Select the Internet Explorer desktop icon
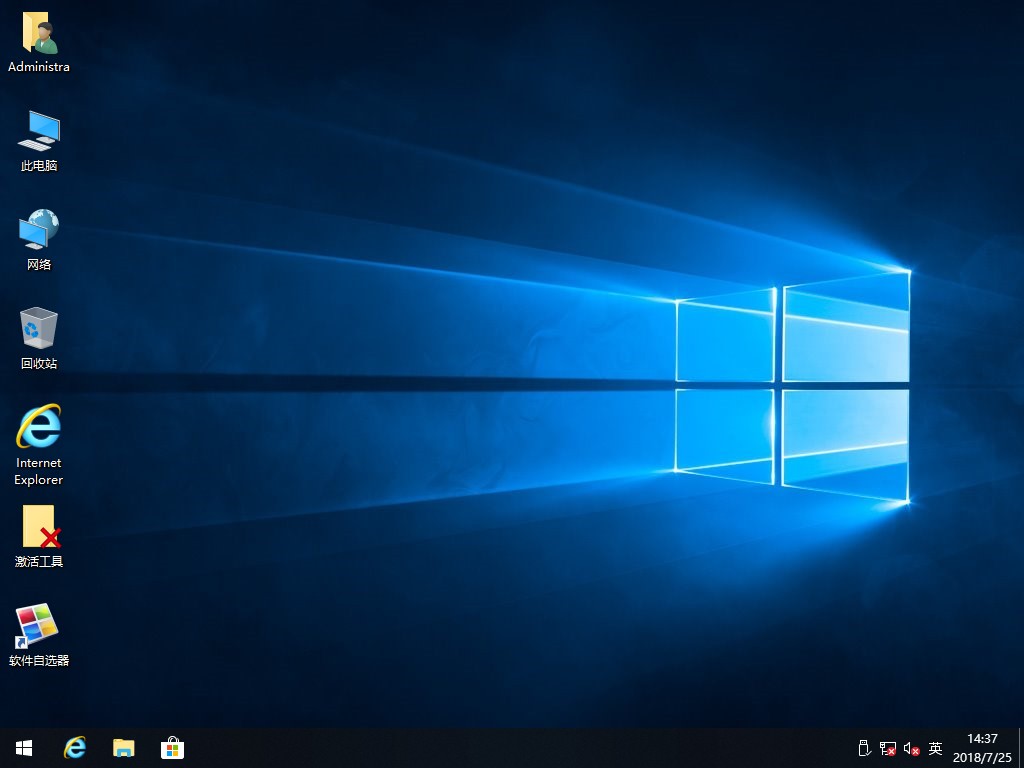Screen dimensions: 1024x768 click(x=39, y=445)
